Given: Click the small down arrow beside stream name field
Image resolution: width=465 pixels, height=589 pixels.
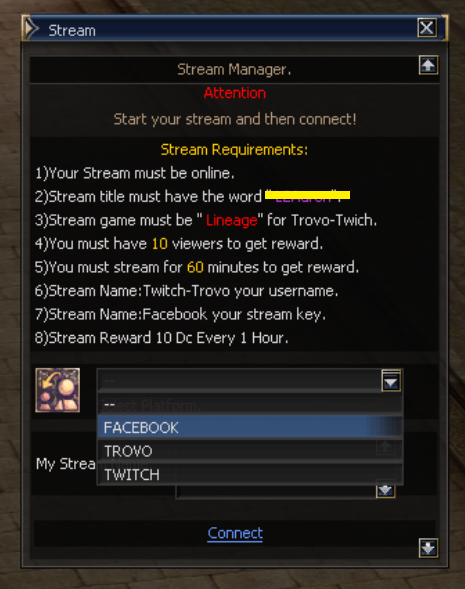Looking at the screenshot, I should tap(385, 491).
